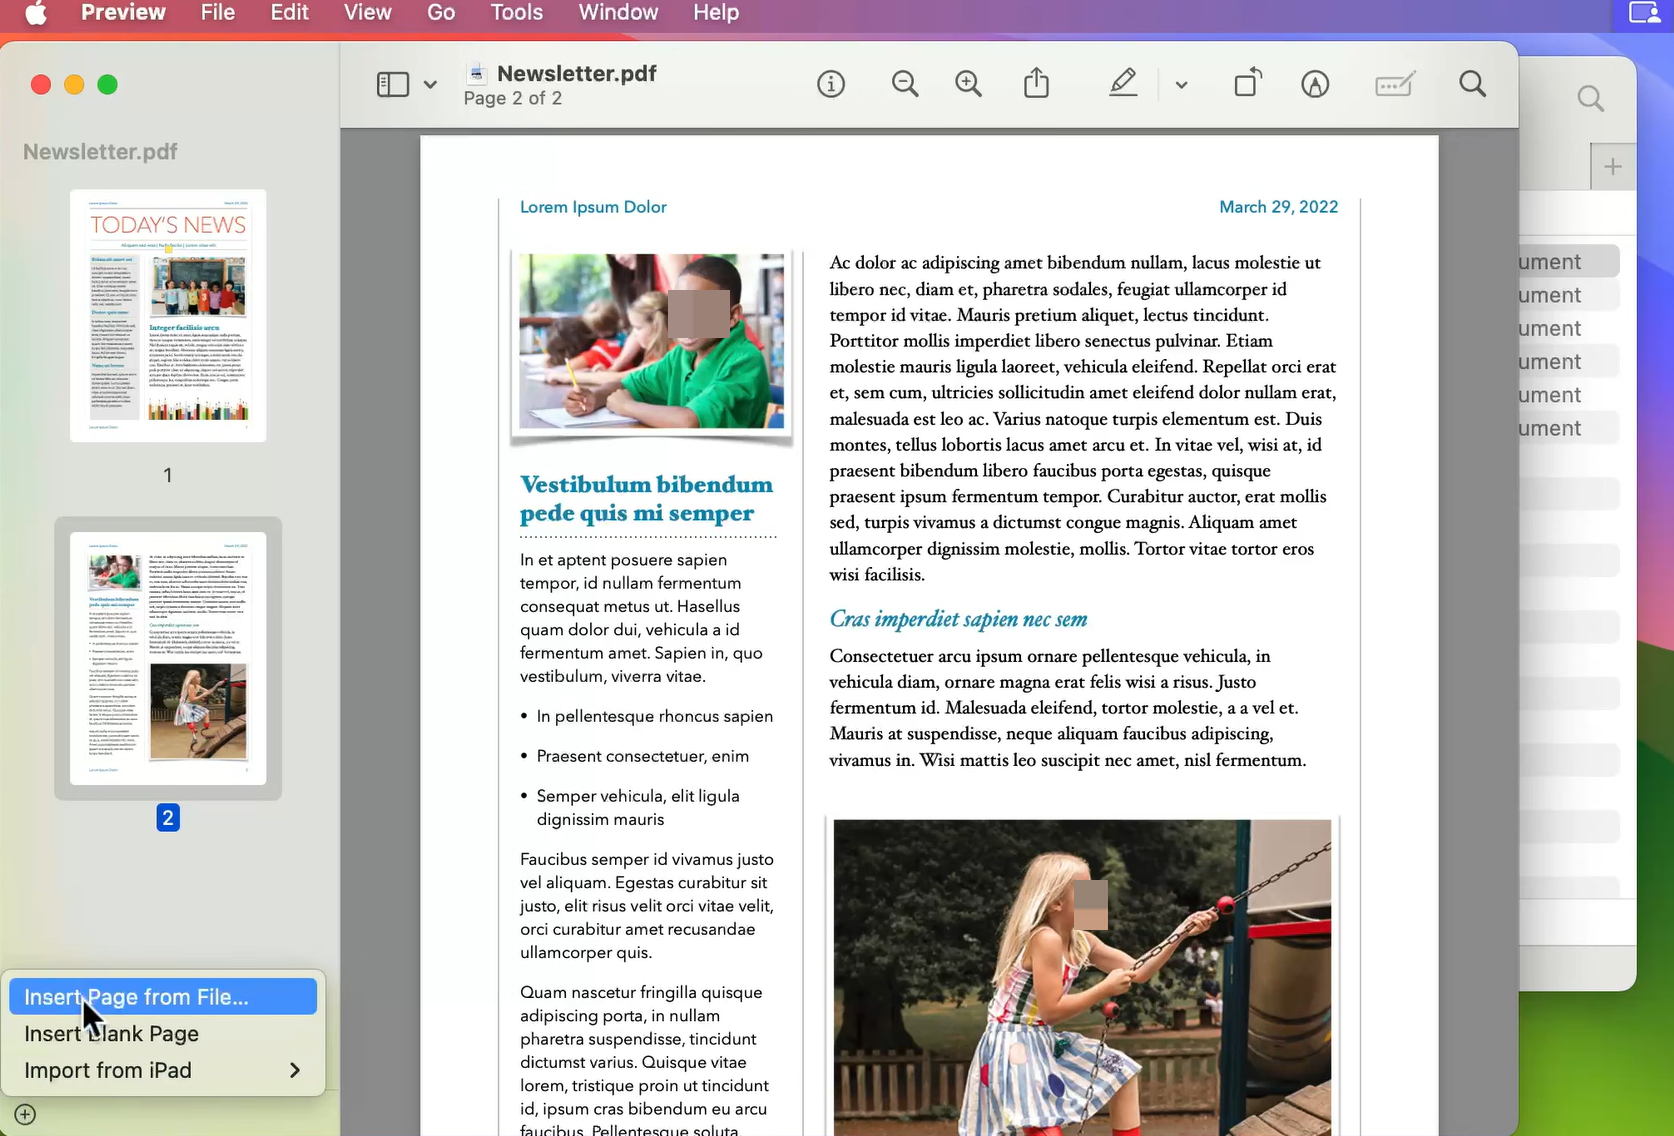Rotate the page with the Rotate icon
1674x1136 pixels.
[x=1248, y=83]
